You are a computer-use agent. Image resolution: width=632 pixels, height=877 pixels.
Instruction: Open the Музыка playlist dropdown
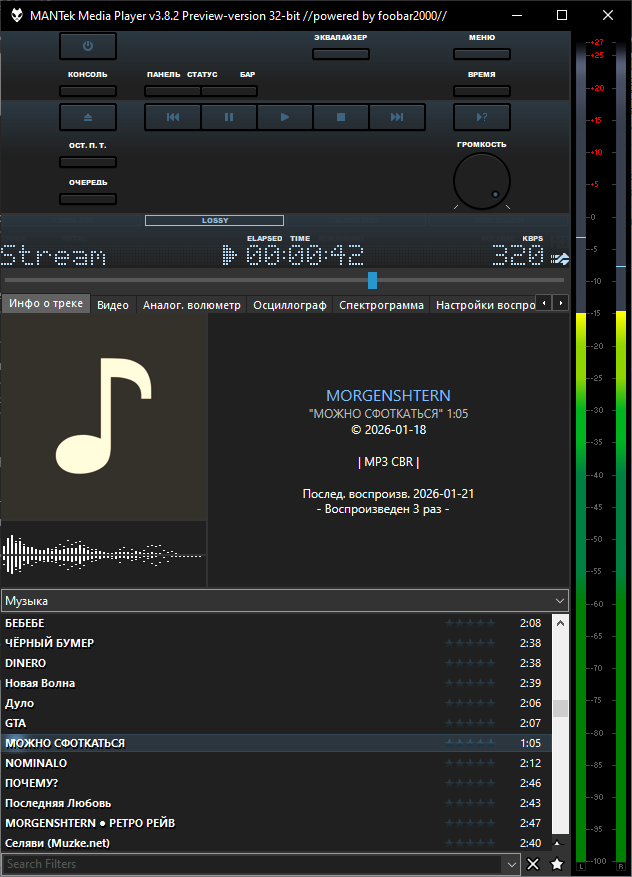(x=560, y=601)
